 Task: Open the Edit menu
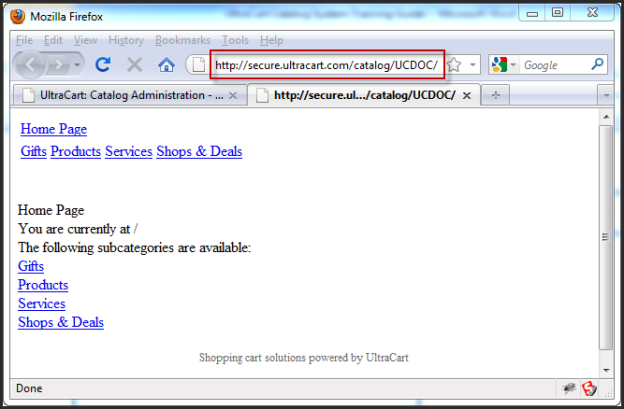point(53,40)
